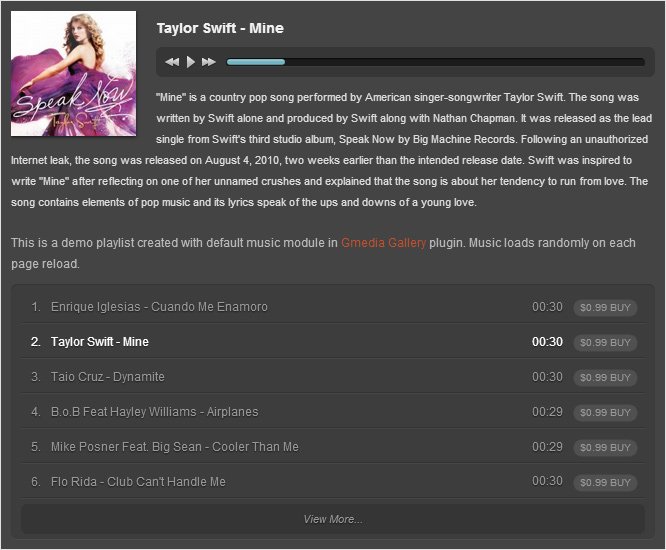Click 00:30 duration of Taylor Swift track

coord(547,342)
